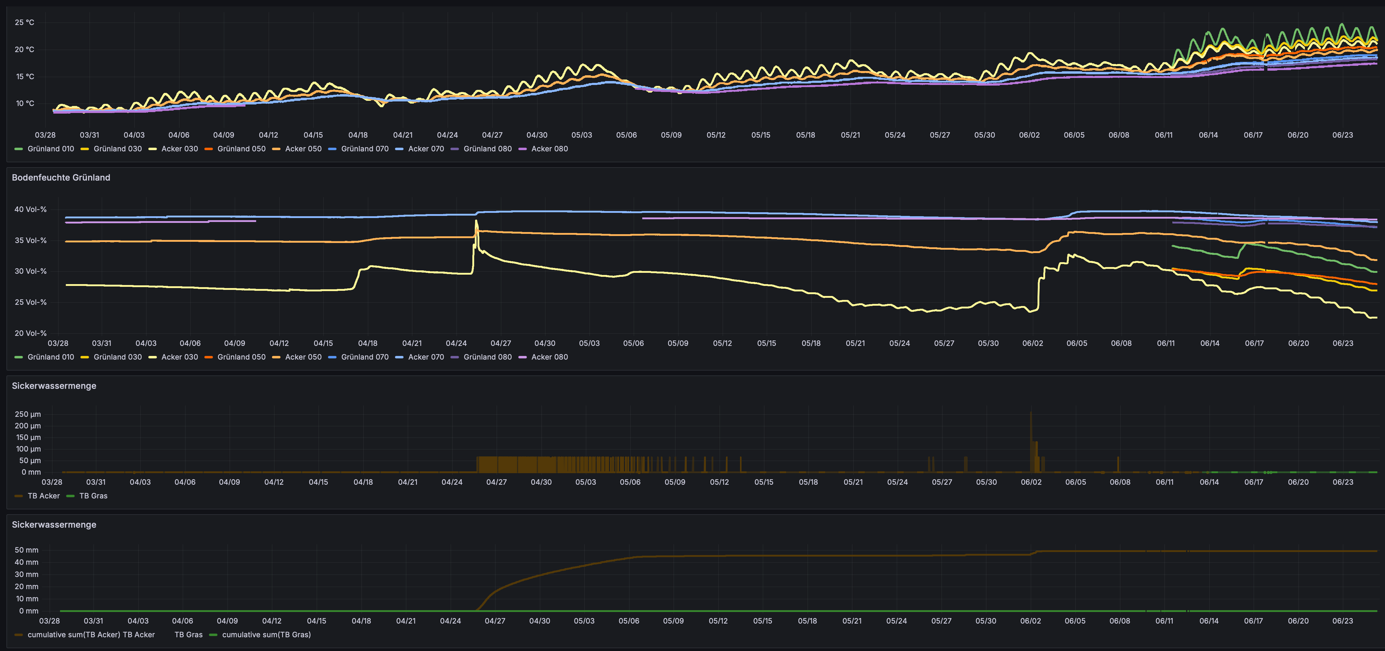The height and width of the screenshot is (651, 1385).
Task: Click the 10 °C label on temperature axis
Action: click(x=24, y=103)
